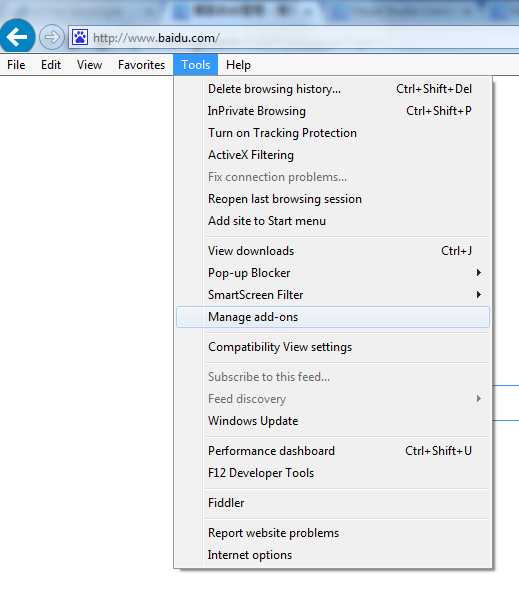Select View downloads

(332, 251)
